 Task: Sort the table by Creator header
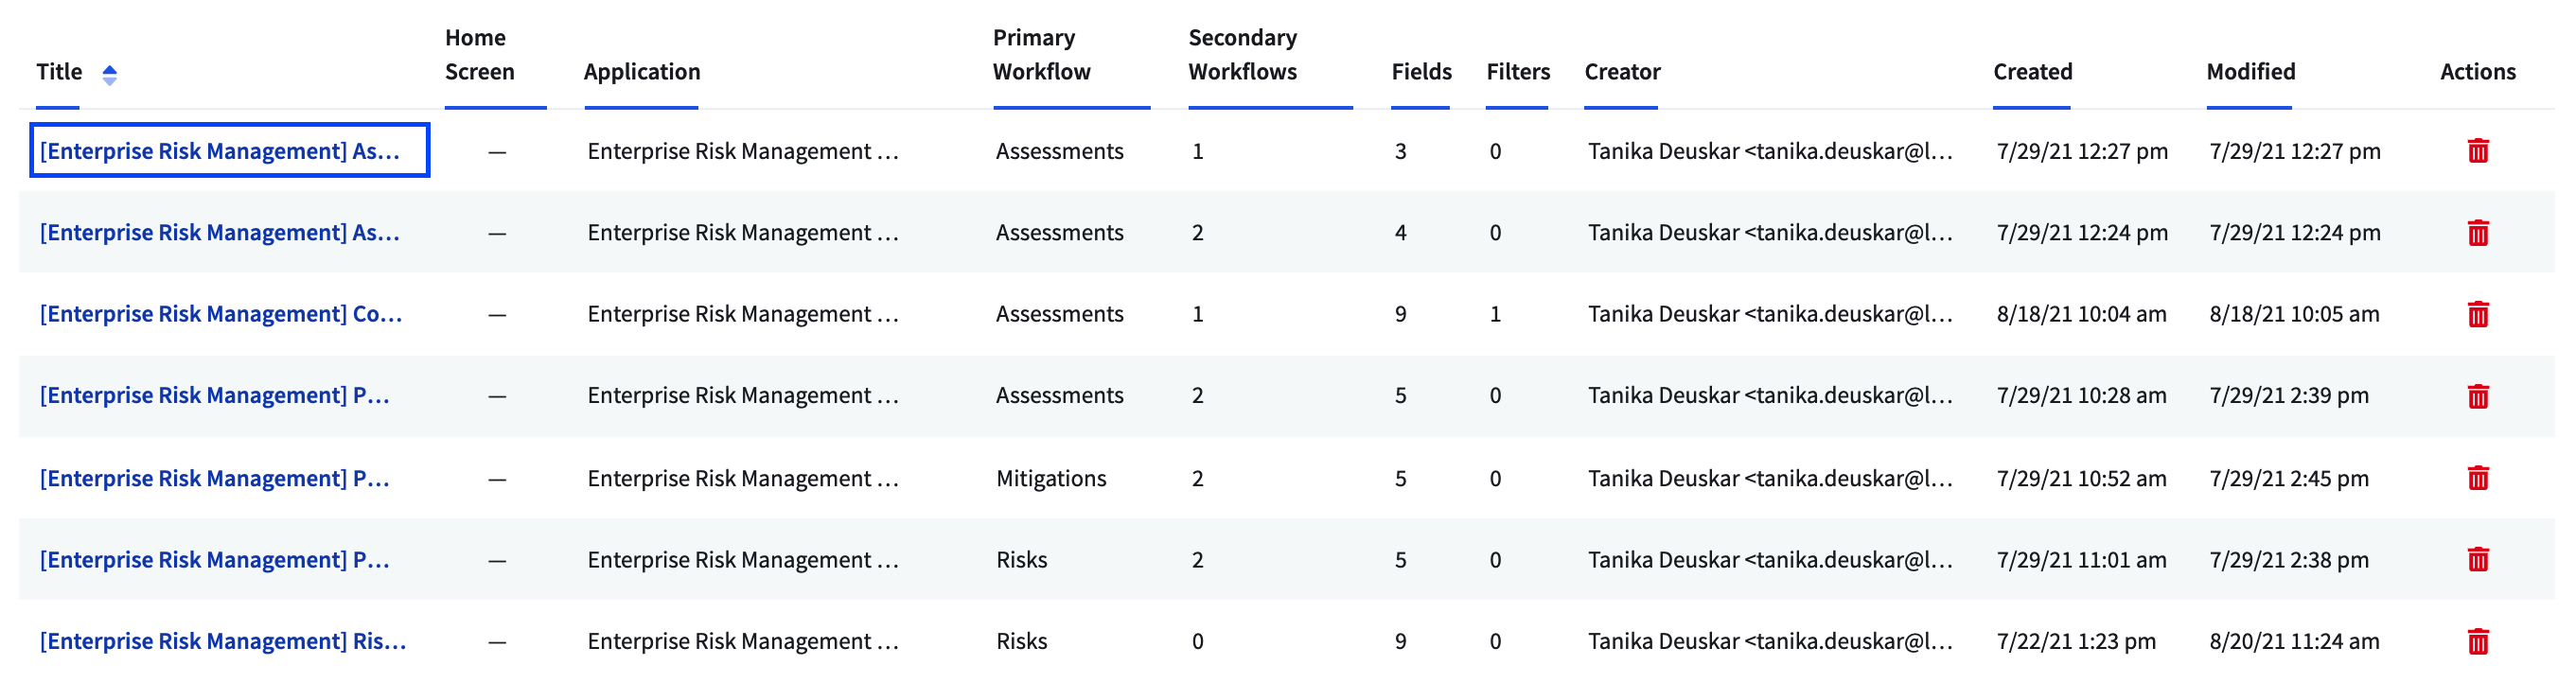[x=1621, y=72]
